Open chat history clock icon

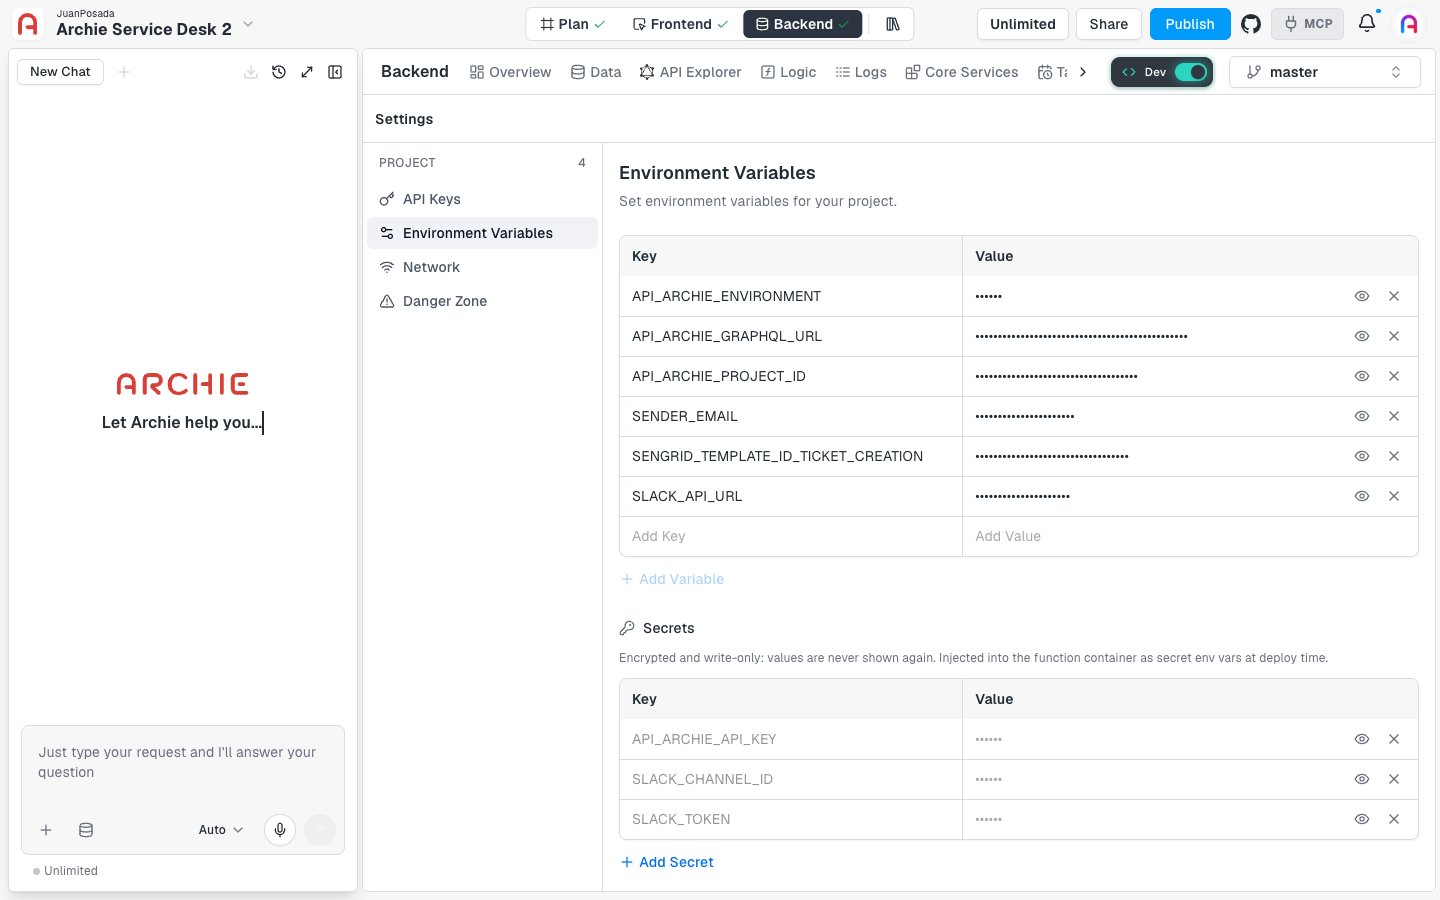pos(279,72)
